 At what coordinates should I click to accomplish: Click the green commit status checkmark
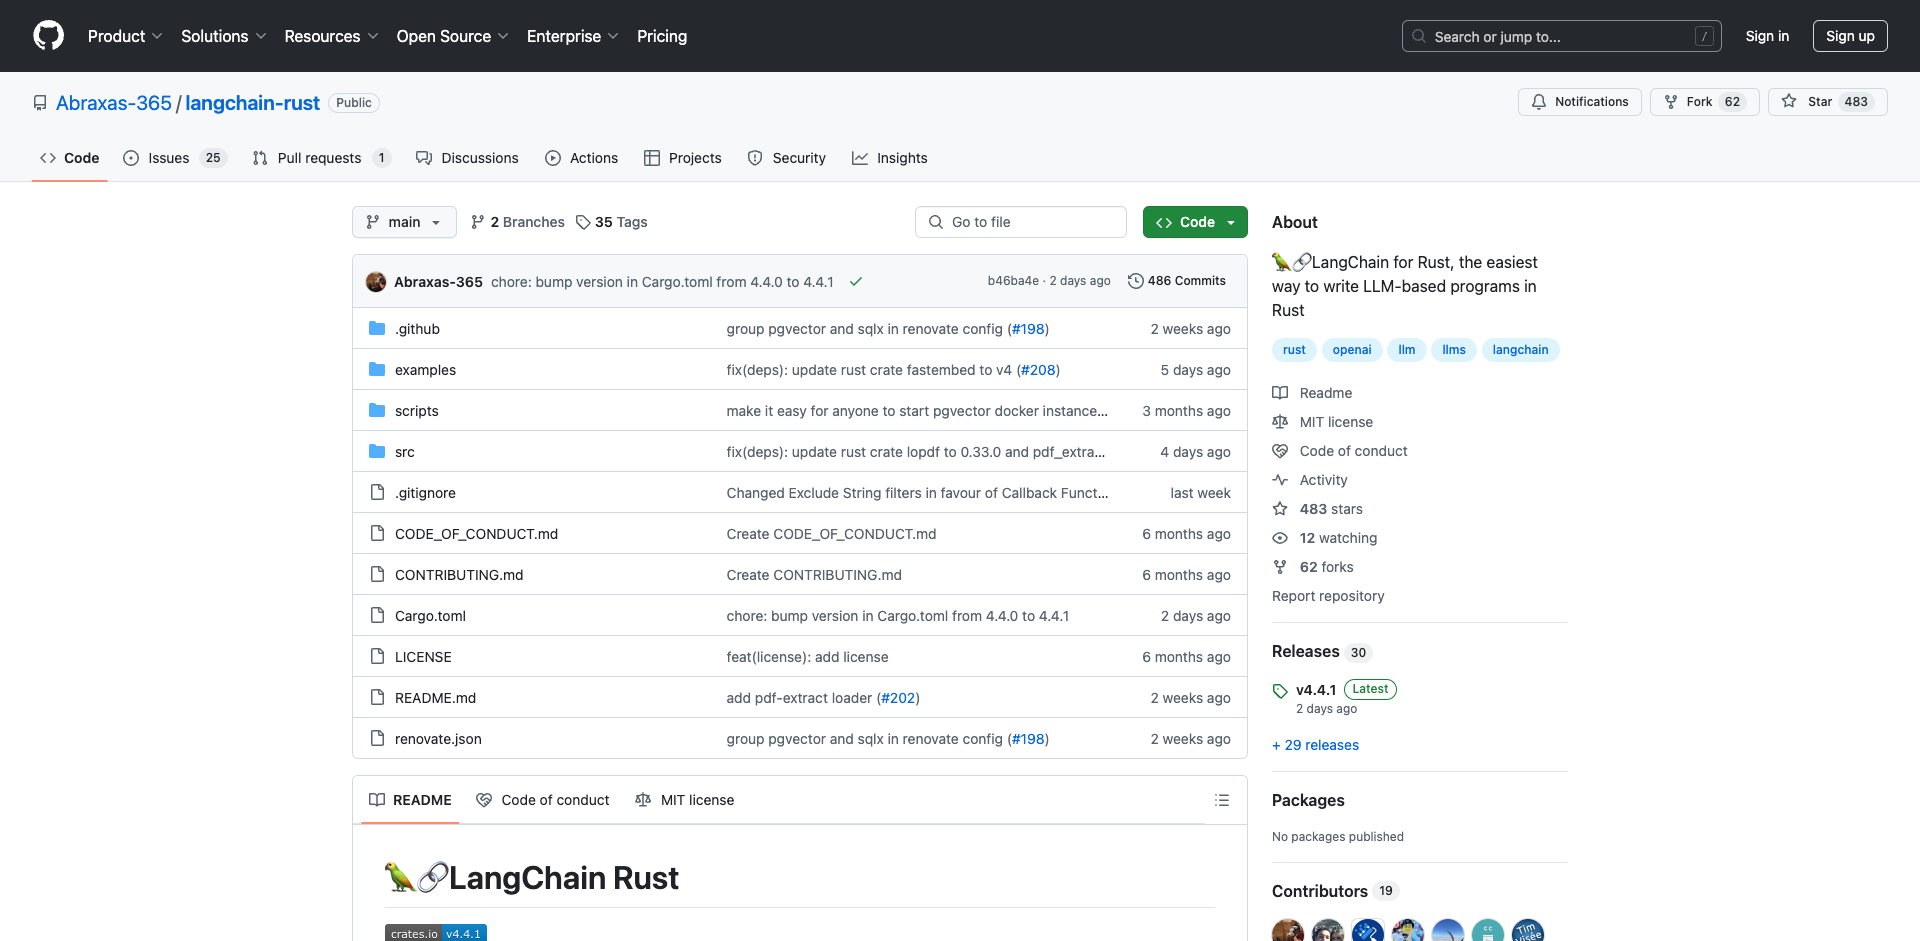[856, 282]
